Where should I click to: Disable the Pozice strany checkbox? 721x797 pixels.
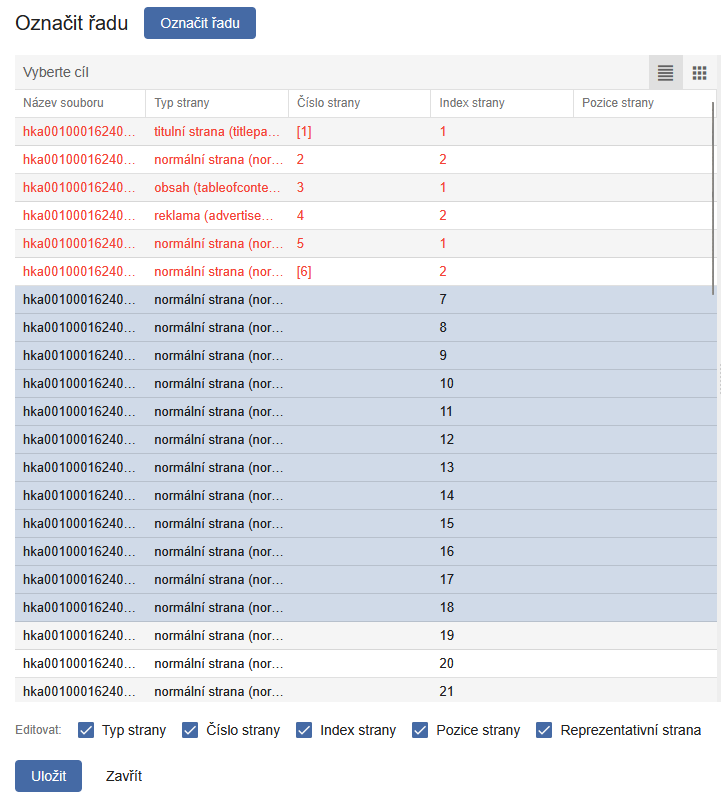pos(420,730)
